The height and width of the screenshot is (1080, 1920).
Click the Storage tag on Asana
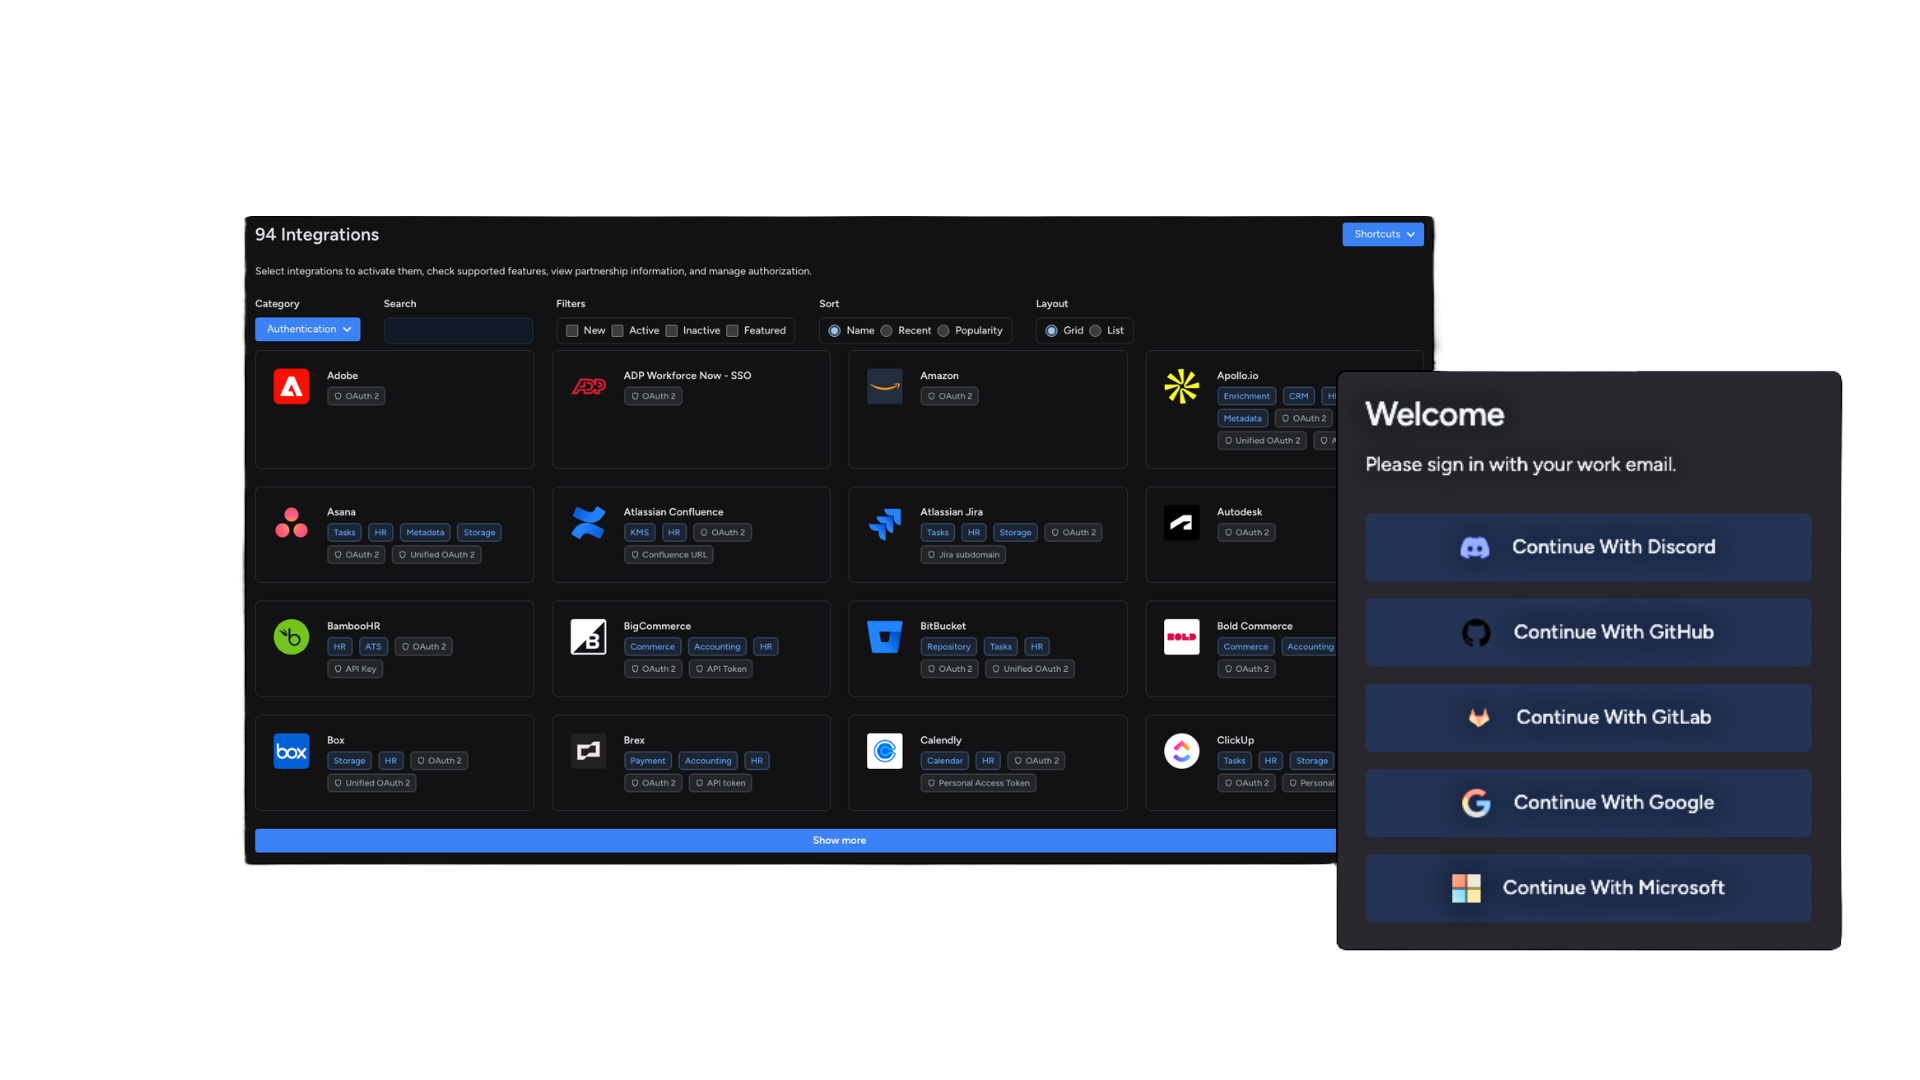coord(479,533)
